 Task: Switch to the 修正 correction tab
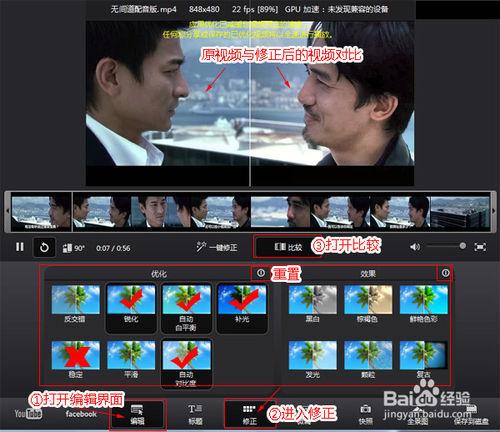click(250, 415)
